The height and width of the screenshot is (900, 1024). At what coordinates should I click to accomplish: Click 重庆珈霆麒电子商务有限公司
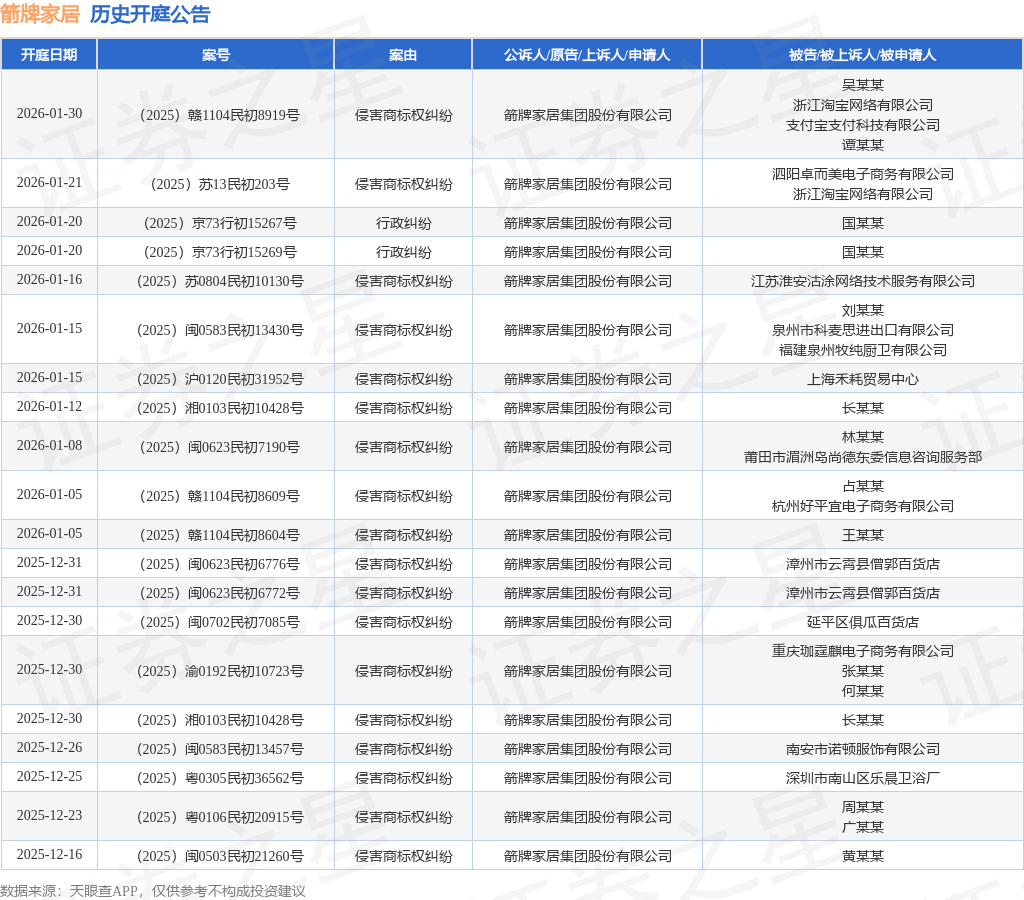pyautogui.click(x=863, y=651)
